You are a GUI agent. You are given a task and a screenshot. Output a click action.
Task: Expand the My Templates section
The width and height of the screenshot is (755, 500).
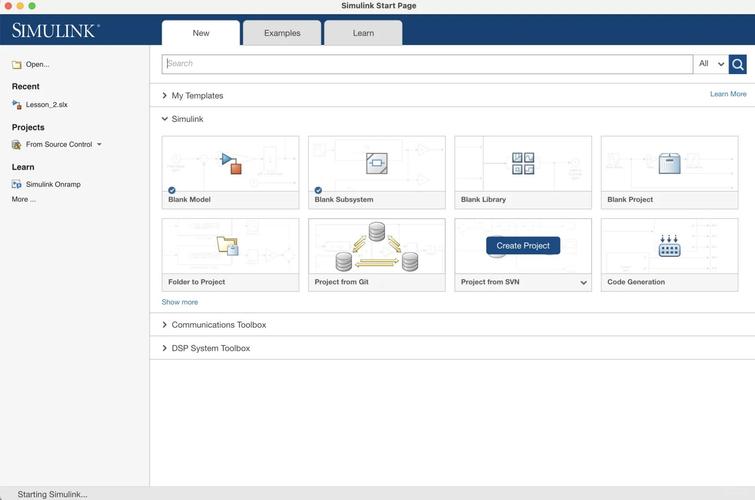pyautogui.click(x=165, y=96)
